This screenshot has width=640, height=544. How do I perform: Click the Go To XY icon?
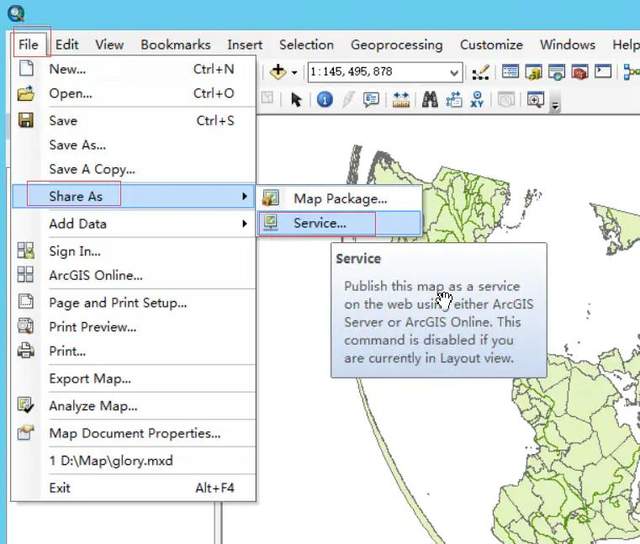point(477,100)
